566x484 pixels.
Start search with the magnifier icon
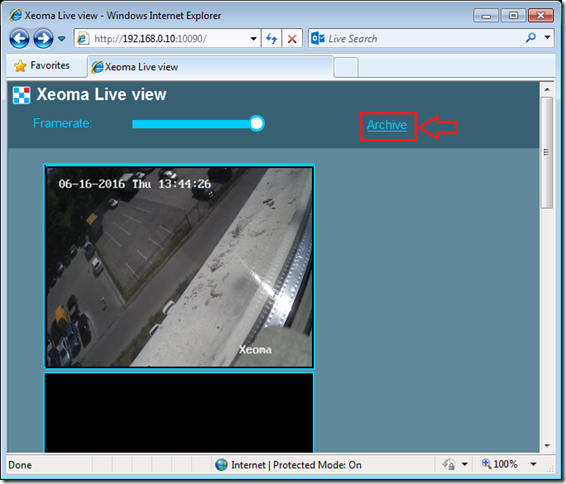531,38
